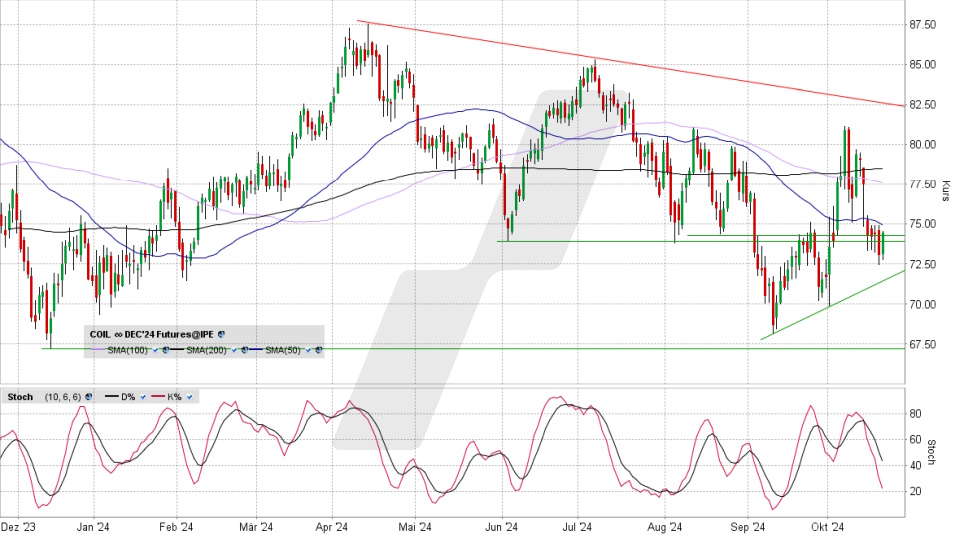
Task: Click the Jan '24 date label
Action: (x=92, y=527)
